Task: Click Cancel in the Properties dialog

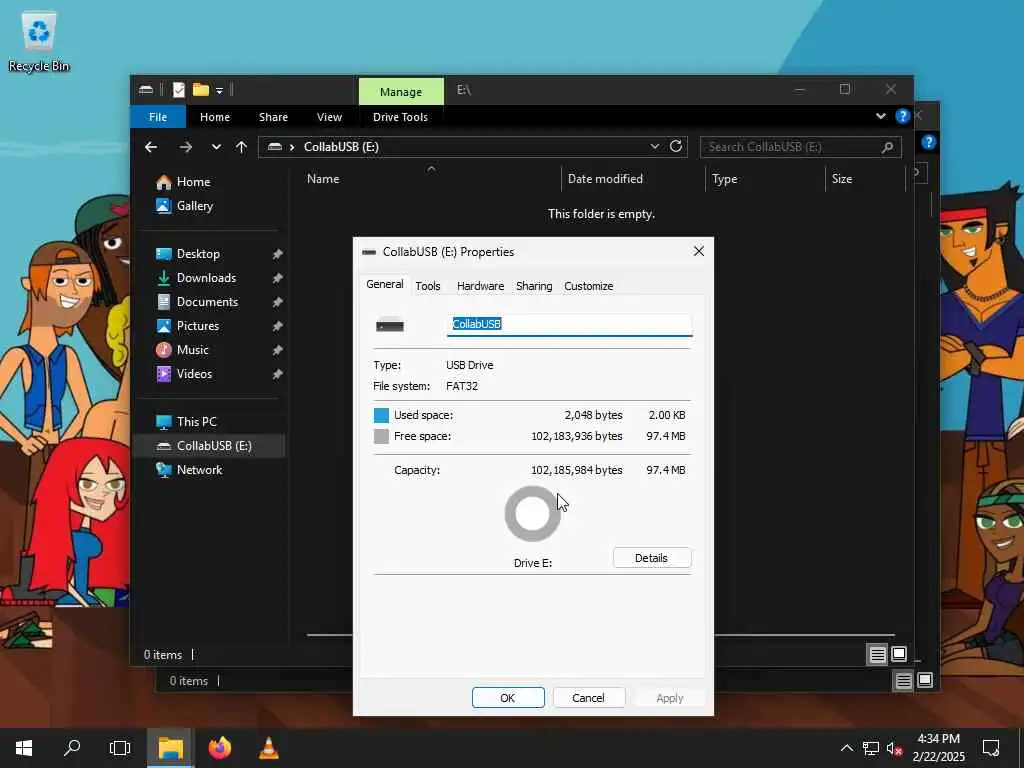Action: pyautogui.click(x=588, y=697)
